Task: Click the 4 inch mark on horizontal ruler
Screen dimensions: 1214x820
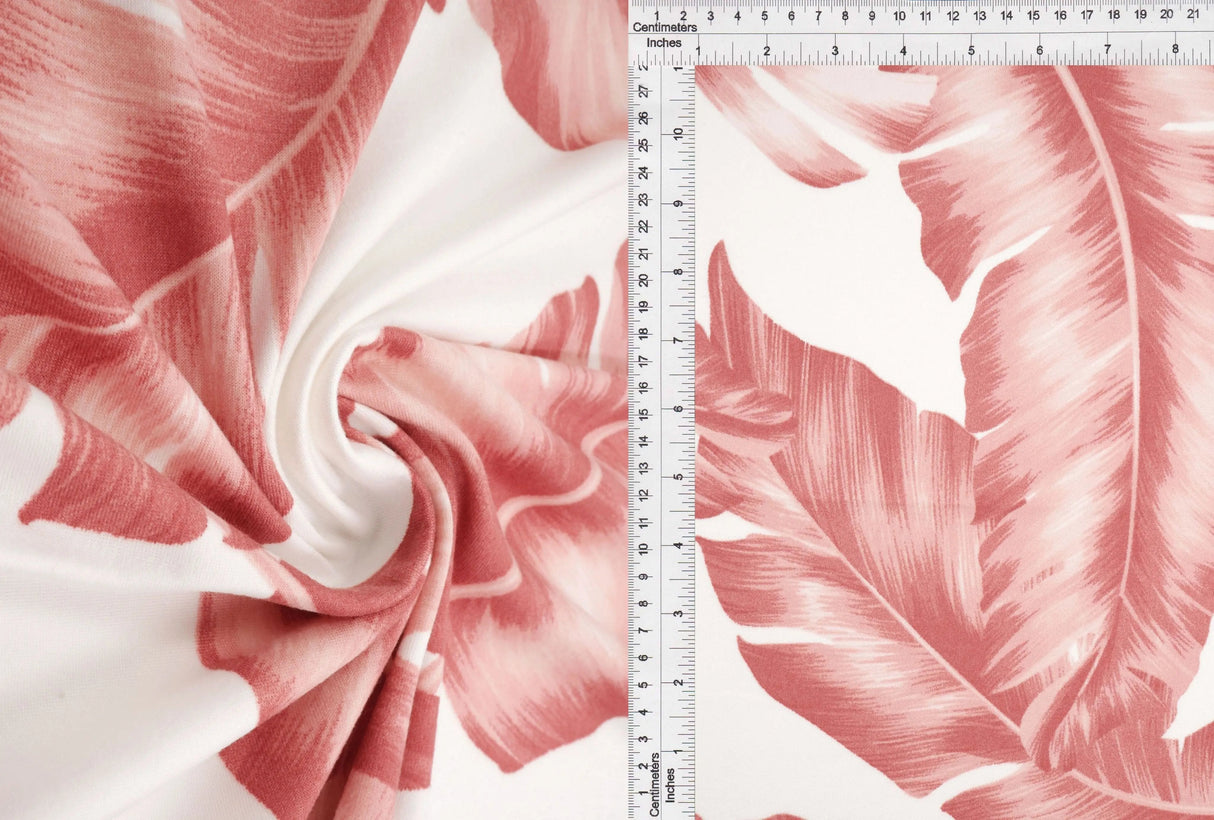Action: [903, 50]
